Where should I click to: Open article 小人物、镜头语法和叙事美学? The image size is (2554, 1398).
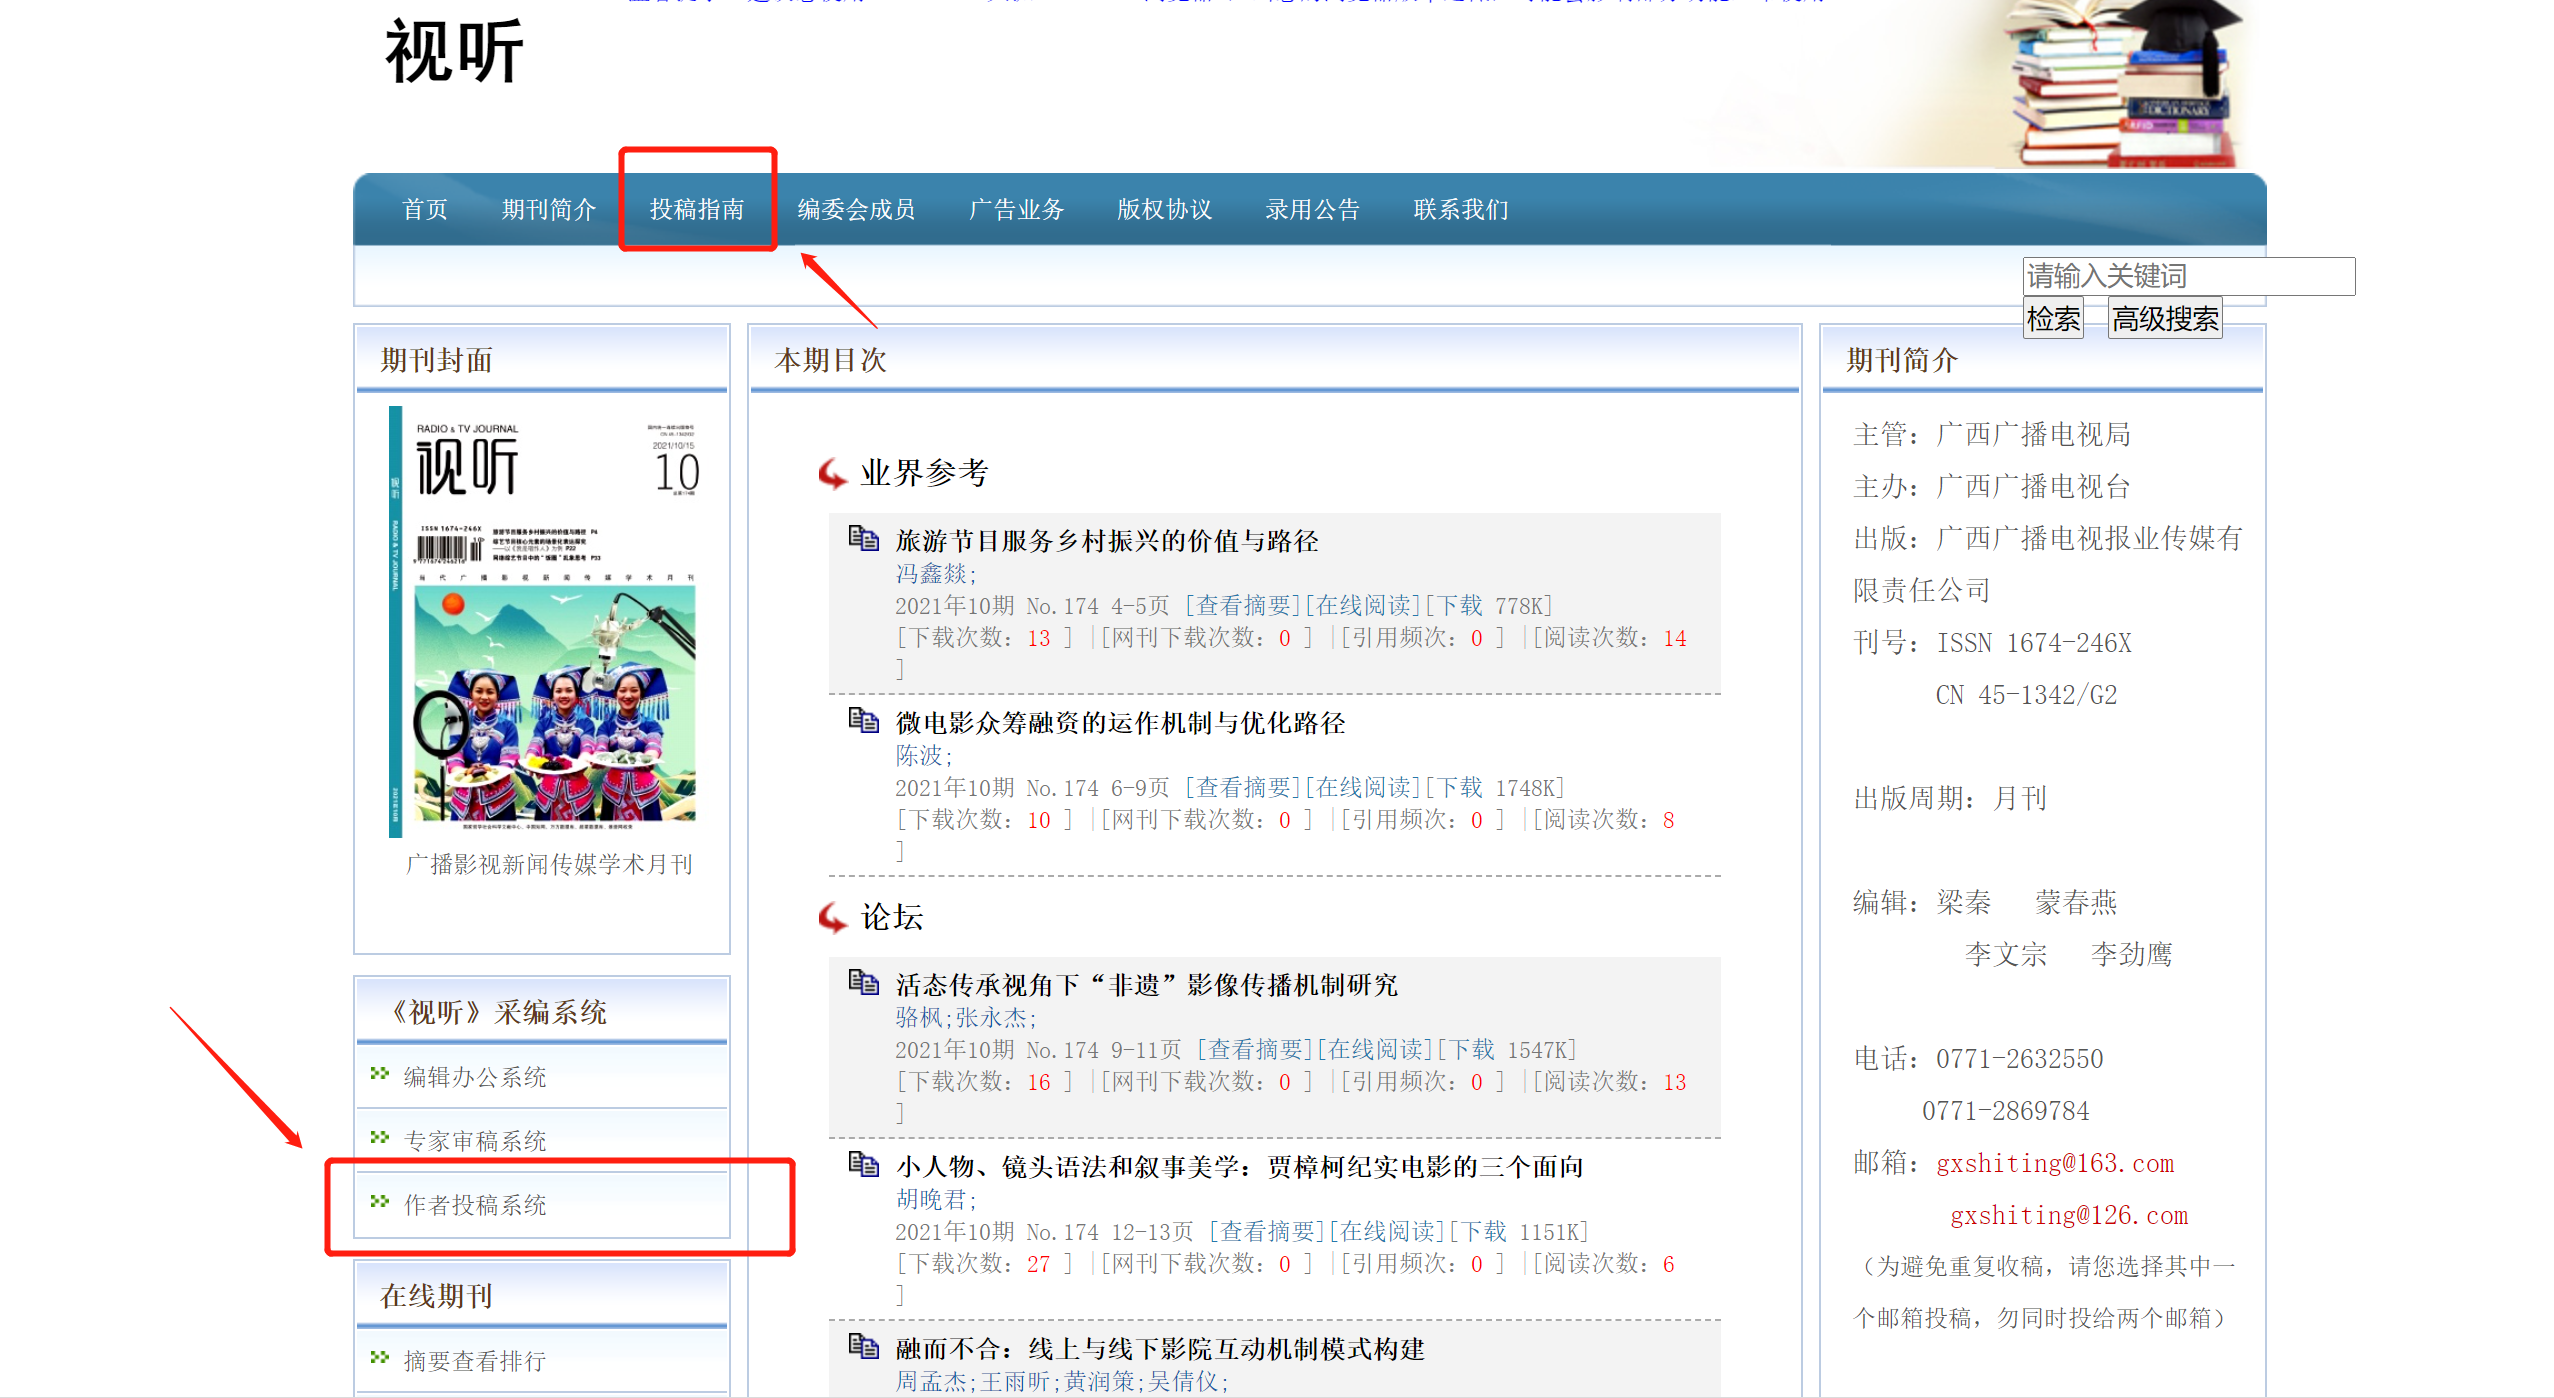(1239, 1167)
